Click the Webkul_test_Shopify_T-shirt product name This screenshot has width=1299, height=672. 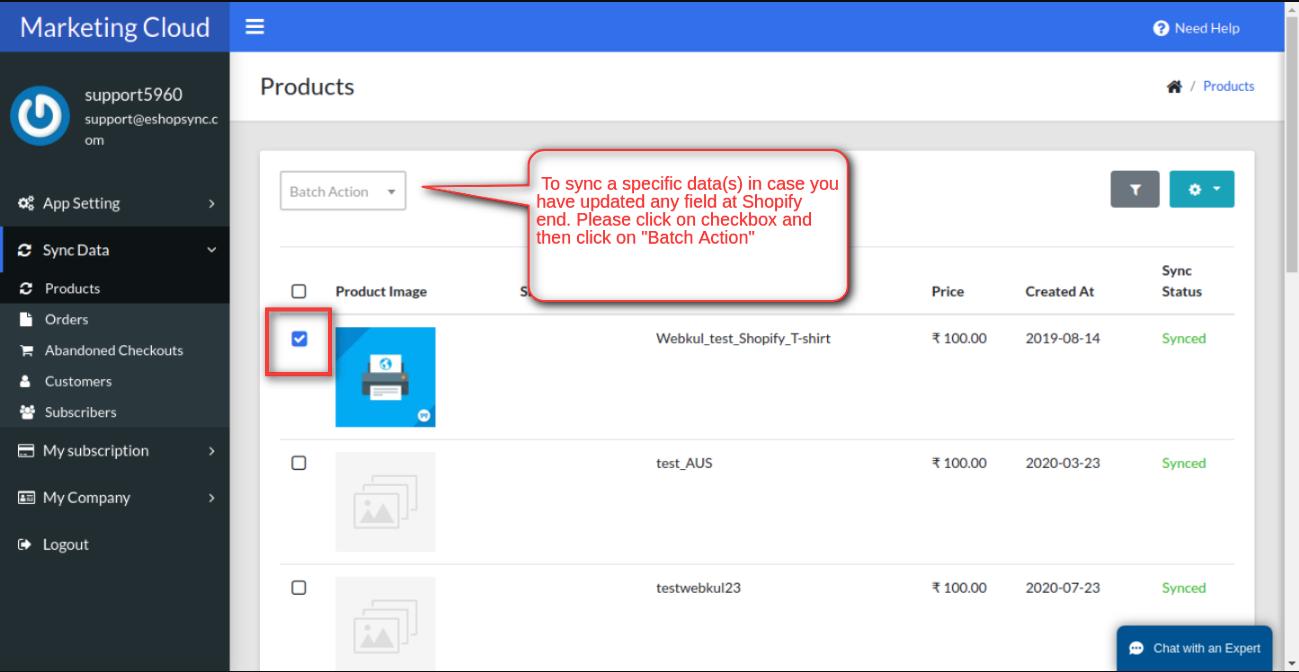743,338
